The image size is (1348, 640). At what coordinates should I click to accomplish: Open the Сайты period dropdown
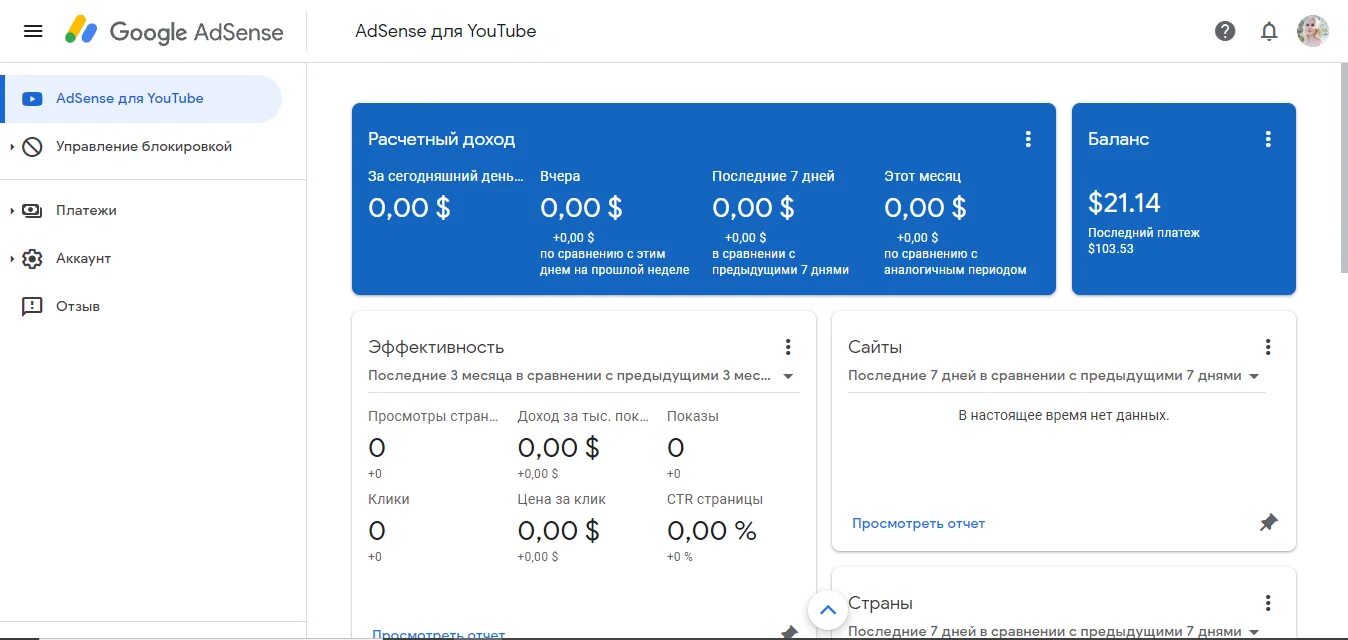tap(1055, 376)
